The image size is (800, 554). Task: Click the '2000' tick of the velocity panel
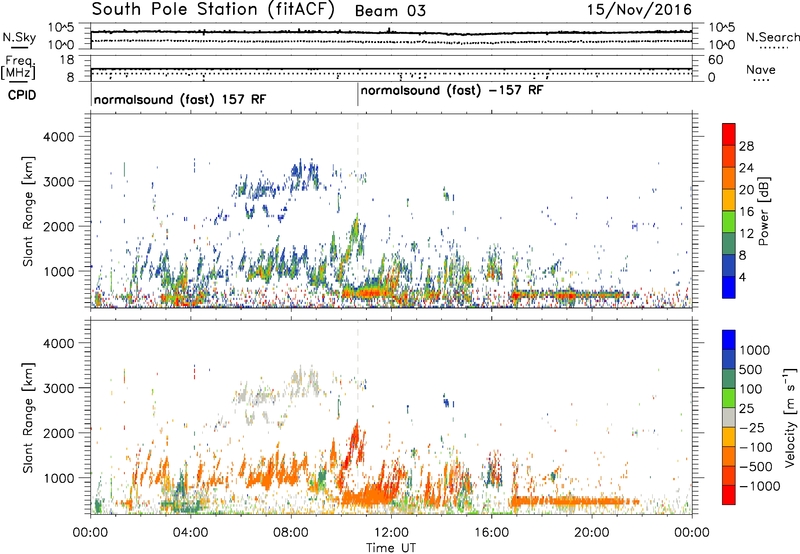tap(58, 433)
